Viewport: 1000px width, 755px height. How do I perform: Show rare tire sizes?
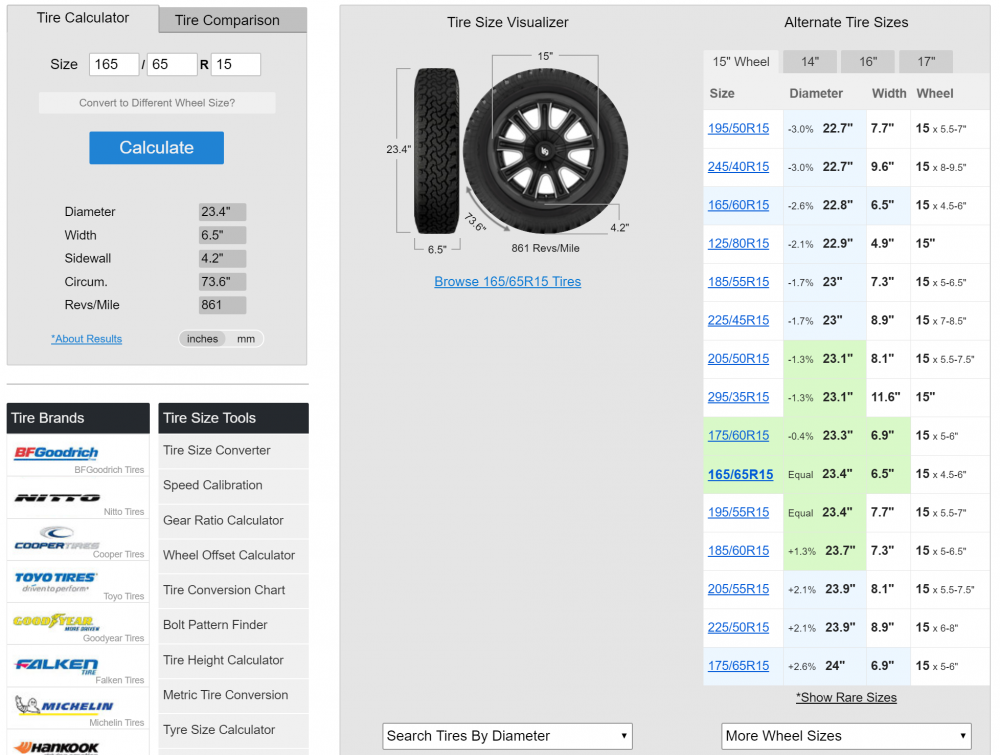(x=846, y=698)
